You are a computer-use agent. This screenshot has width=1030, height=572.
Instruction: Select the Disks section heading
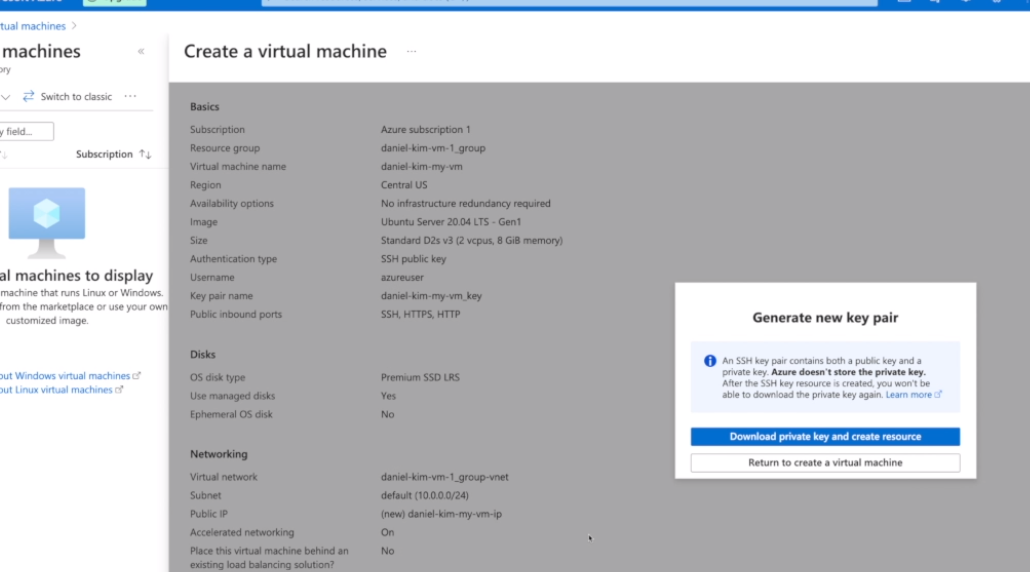pos(202,355)
